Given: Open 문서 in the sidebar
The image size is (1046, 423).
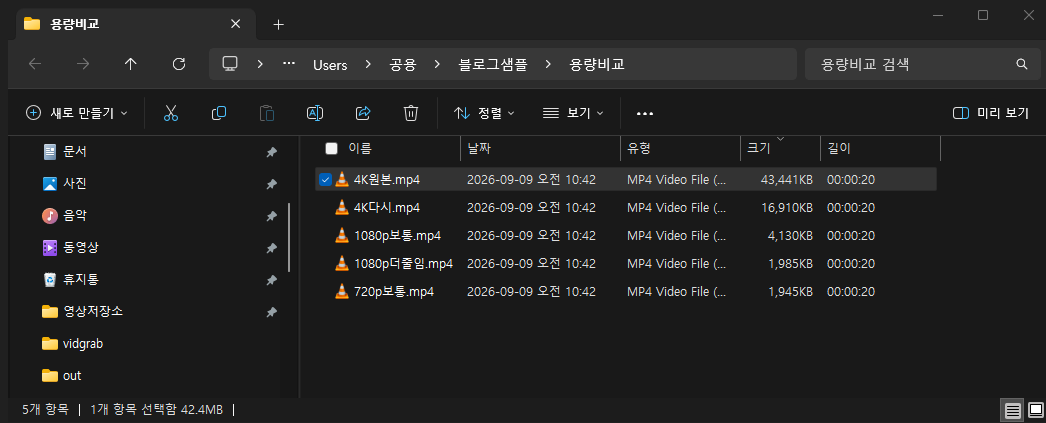Looking at the screenshot, I should pyautogui.click(x=75, y=152).
